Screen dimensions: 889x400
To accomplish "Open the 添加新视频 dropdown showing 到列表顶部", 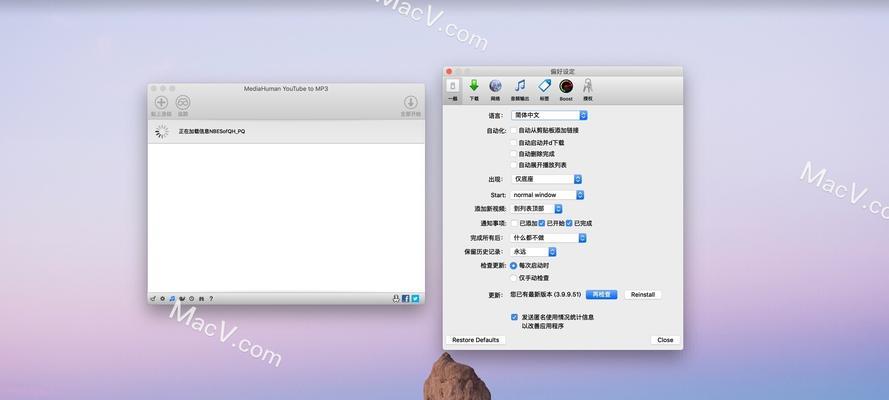I will (x=536, y=208).
